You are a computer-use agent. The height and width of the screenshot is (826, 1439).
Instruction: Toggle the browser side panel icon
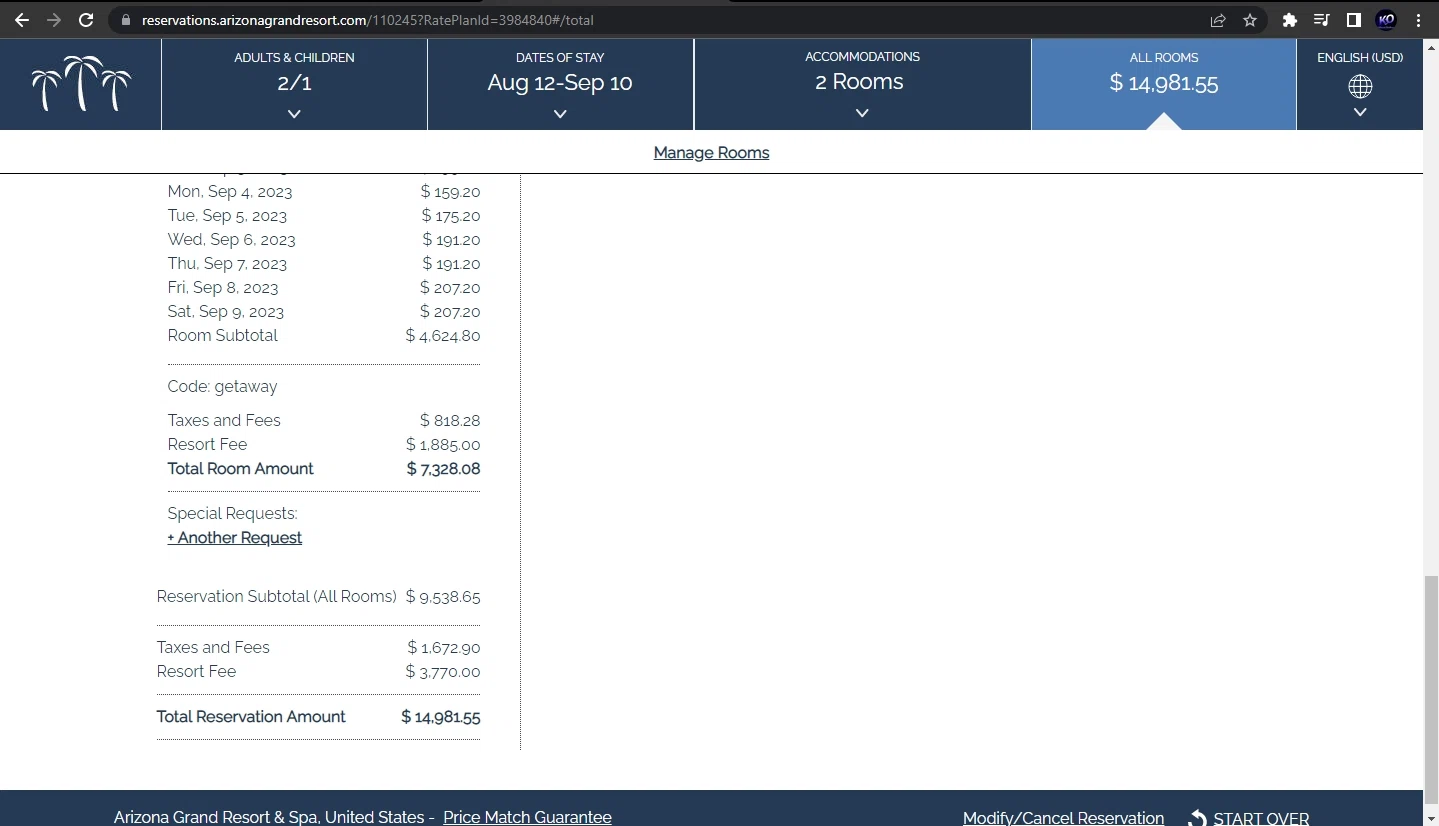tap(1353, 20)
